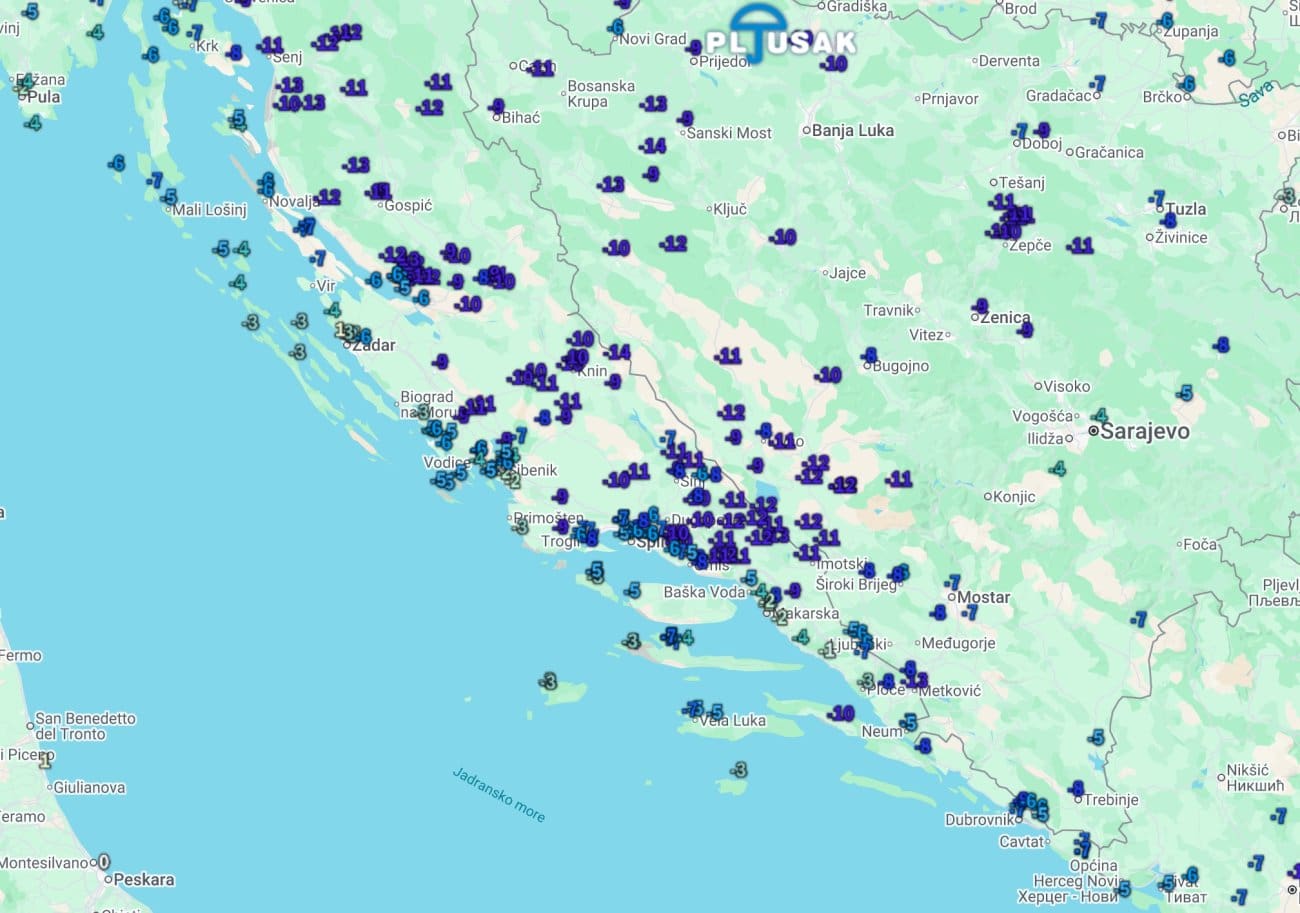
Task: Open the Dubrovnik place label
Action: click(980, 819)
